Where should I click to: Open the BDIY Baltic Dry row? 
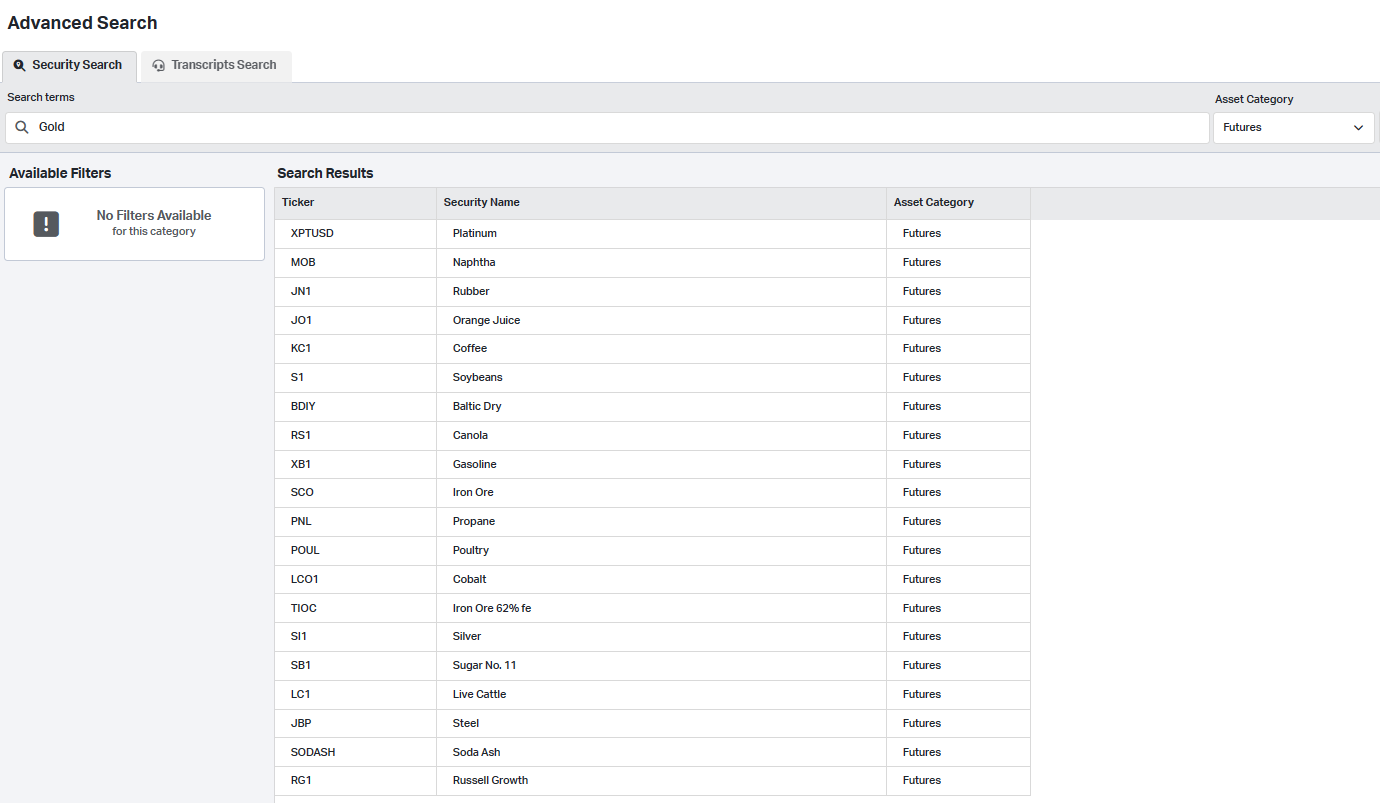(x=477, y=406)
